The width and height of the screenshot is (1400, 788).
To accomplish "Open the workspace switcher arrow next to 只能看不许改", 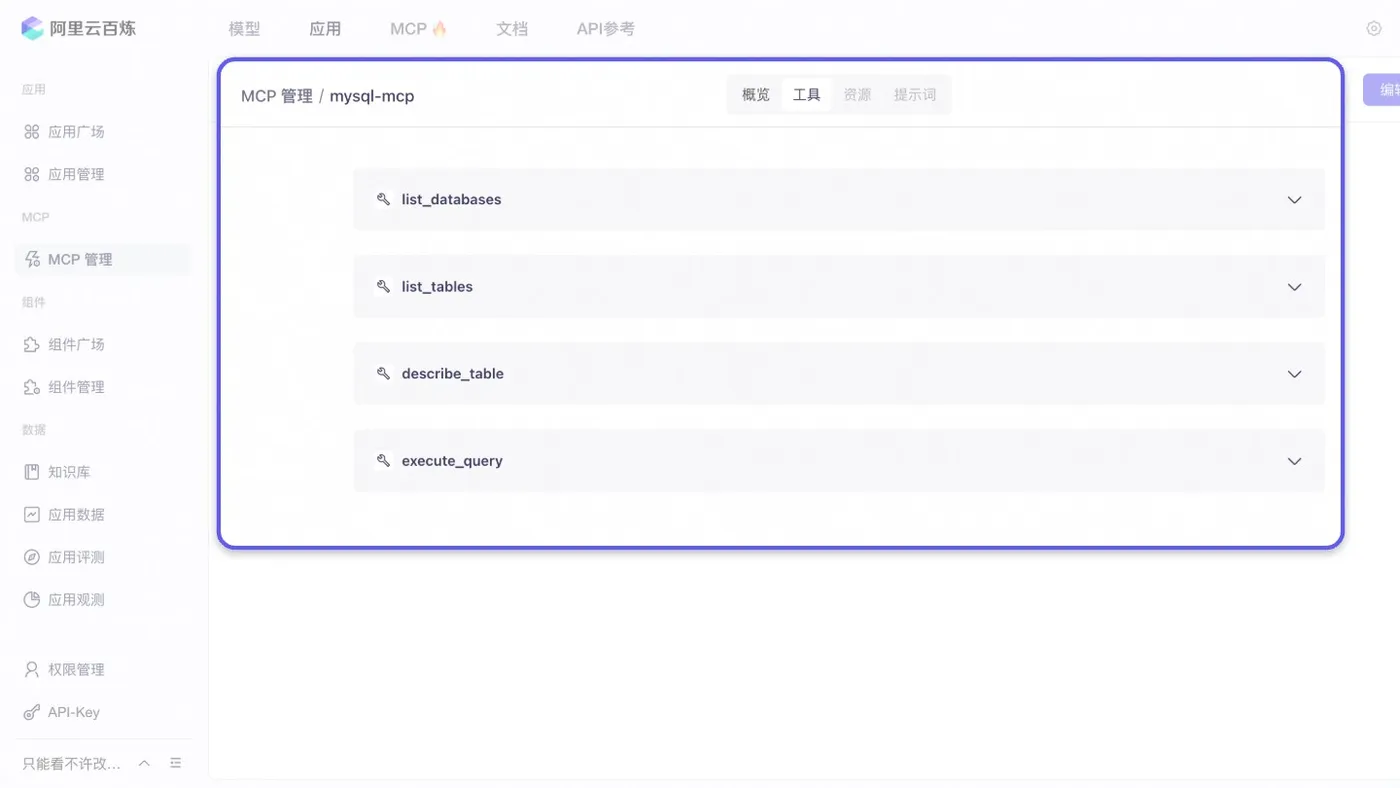I will (x=144, y=763).
